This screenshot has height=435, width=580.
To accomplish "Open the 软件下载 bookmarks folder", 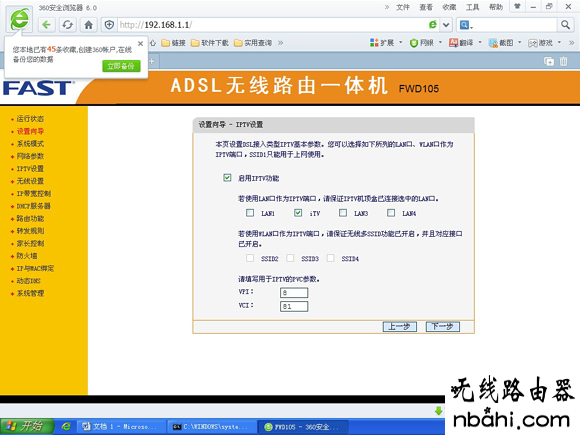I will (210, 43).
